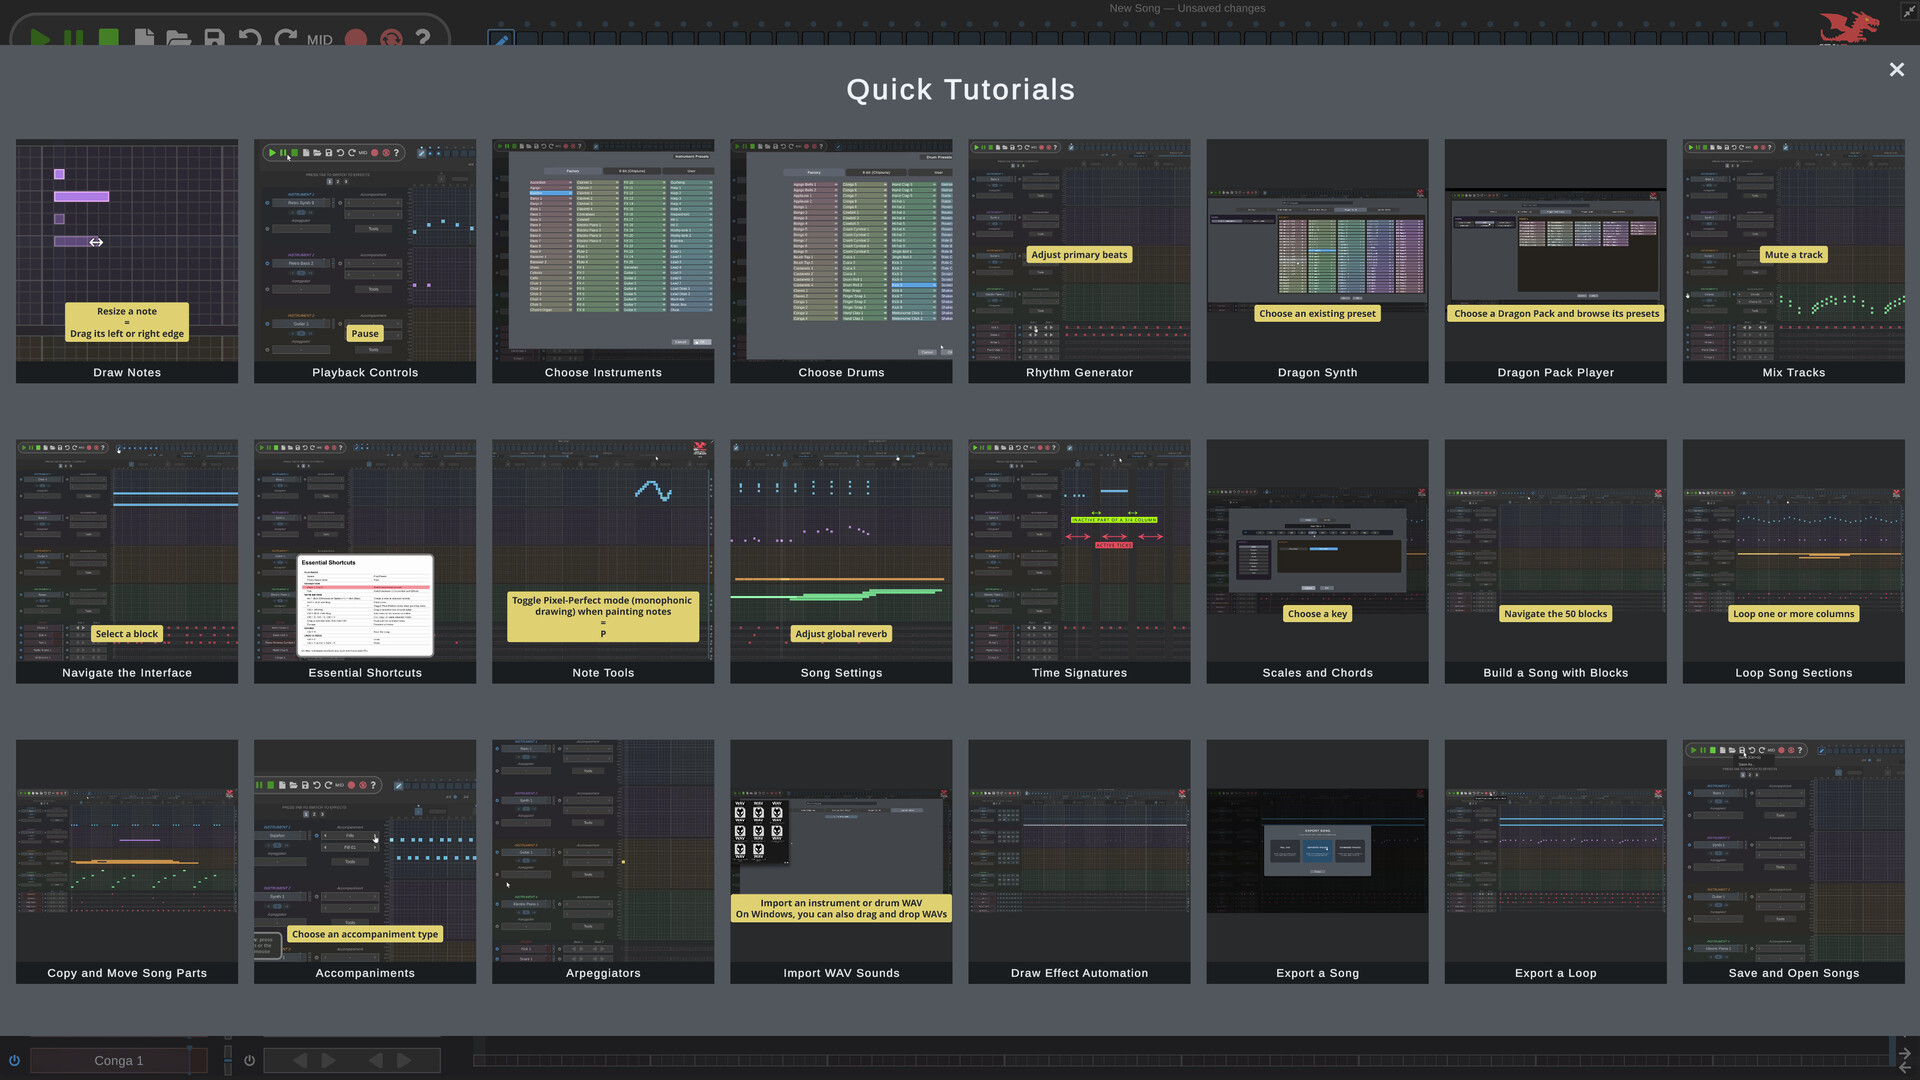Open the Essential Shortcuts tutorial
The height and width of the screenshot is (1080, 1920).
[x=365, y=561]
